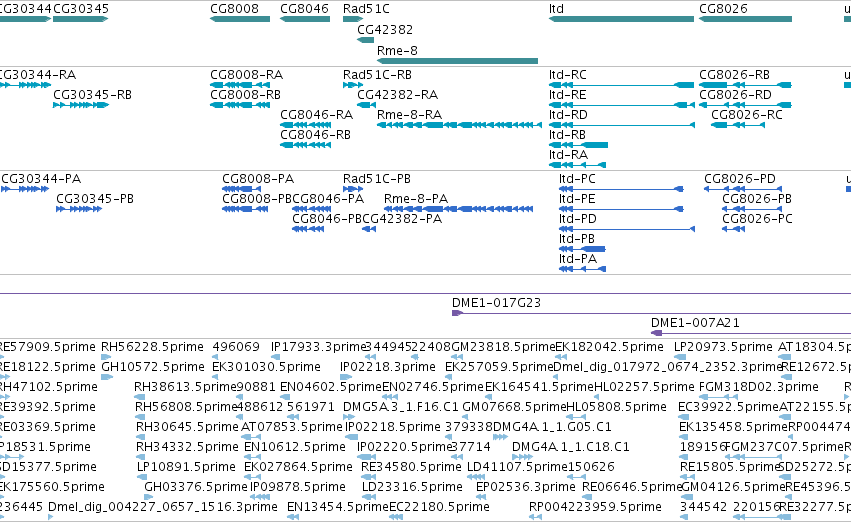Click the CG8008-PA protein label

(x=258, y=179)
